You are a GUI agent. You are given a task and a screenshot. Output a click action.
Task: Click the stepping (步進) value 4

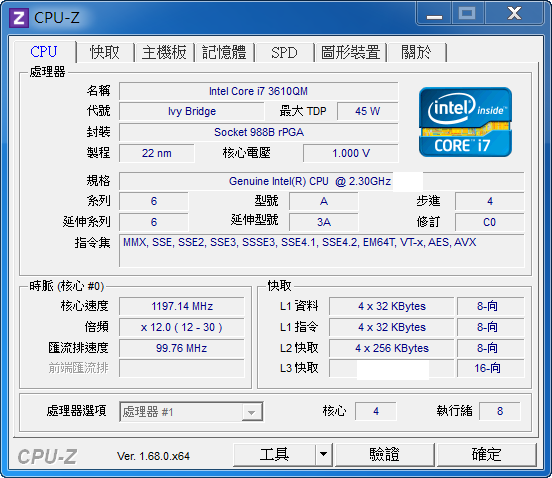pyautogui.click(x=489, y=201)
